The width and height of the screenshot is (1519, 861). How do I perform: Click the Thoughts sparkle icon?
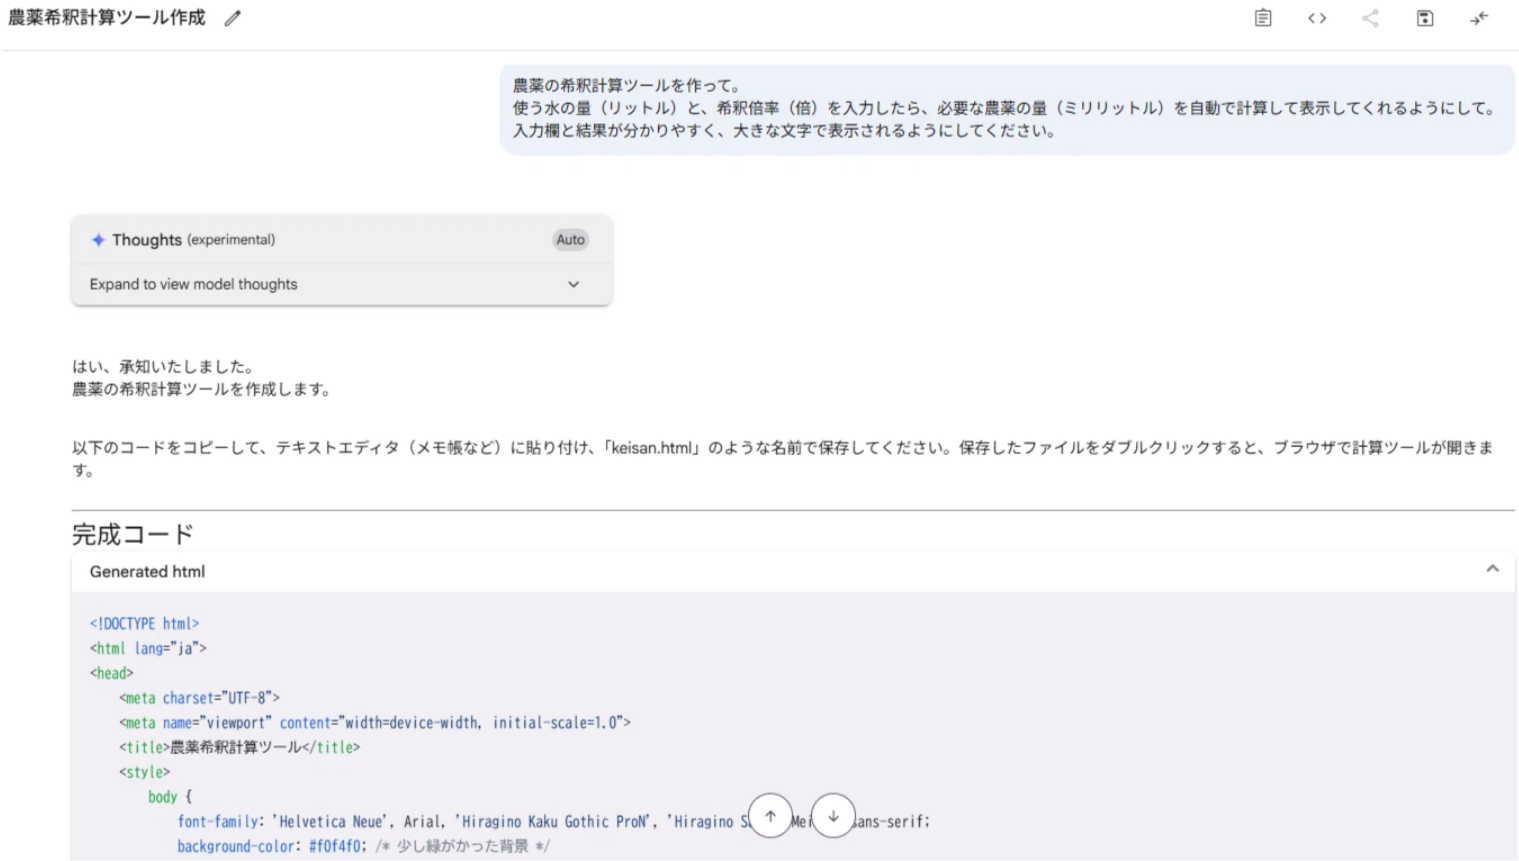[98, 239]
